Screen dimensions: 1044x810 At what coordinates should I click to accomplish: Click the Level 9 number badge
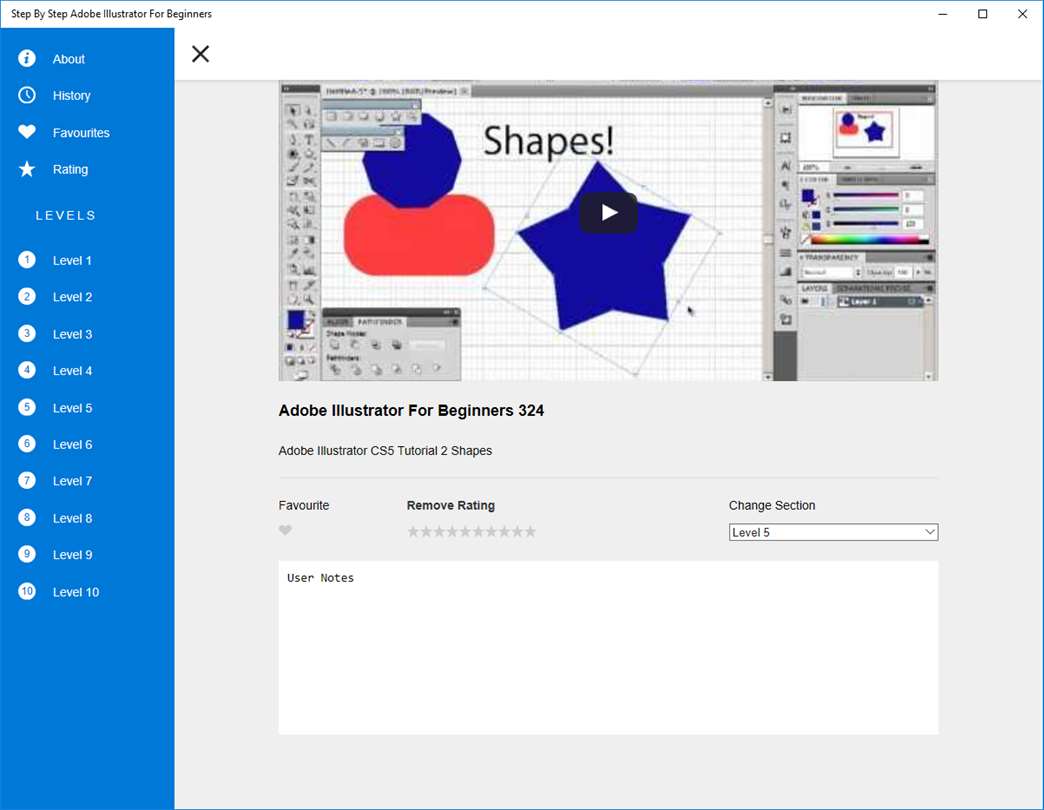point(27,554)
